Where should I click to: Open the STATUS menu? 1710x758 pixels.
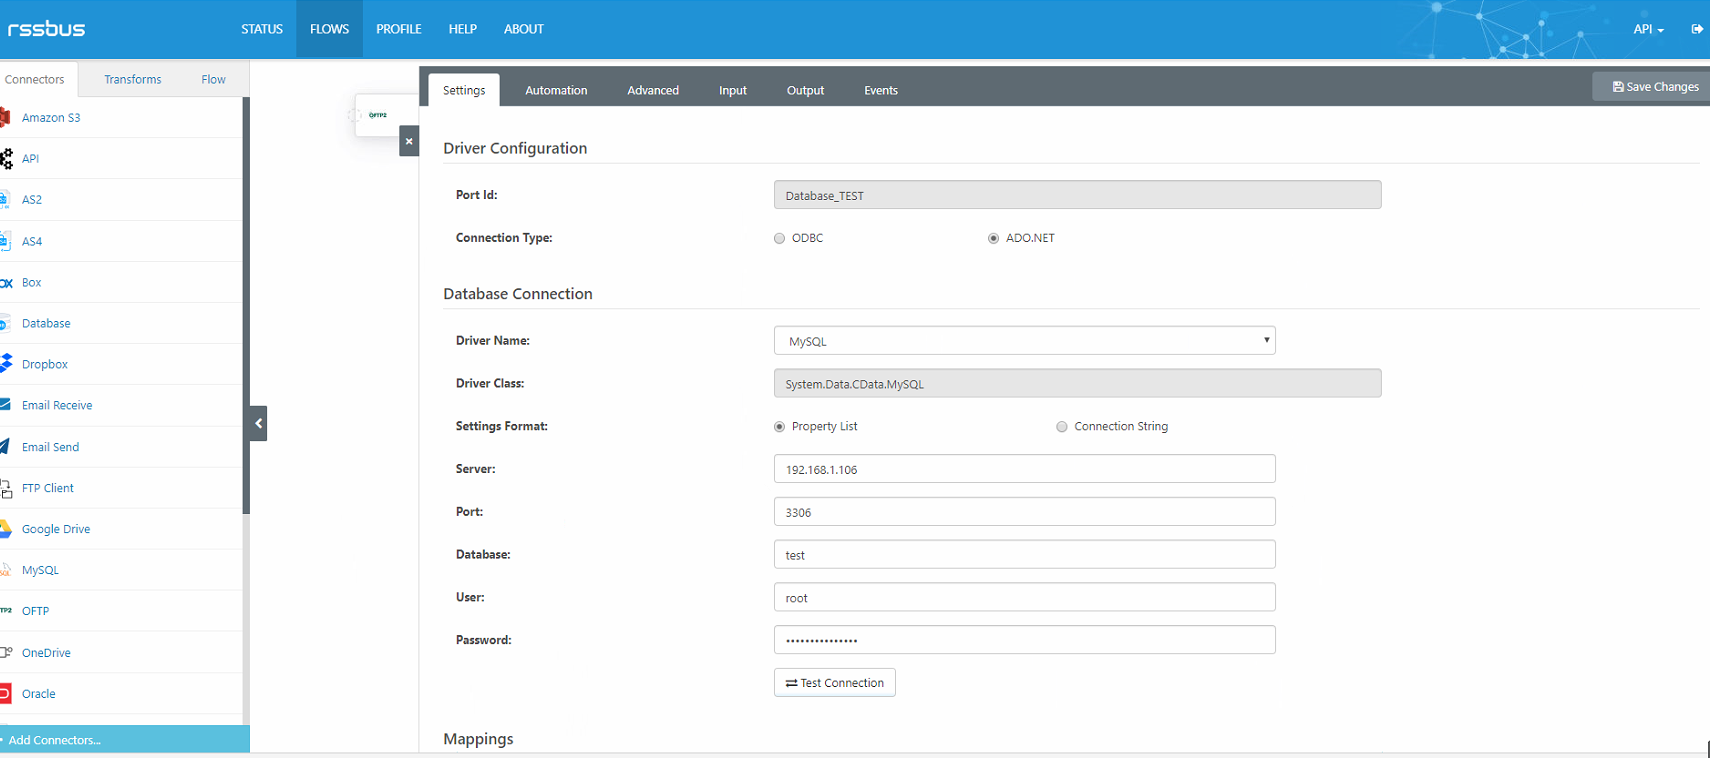[262, 29]
